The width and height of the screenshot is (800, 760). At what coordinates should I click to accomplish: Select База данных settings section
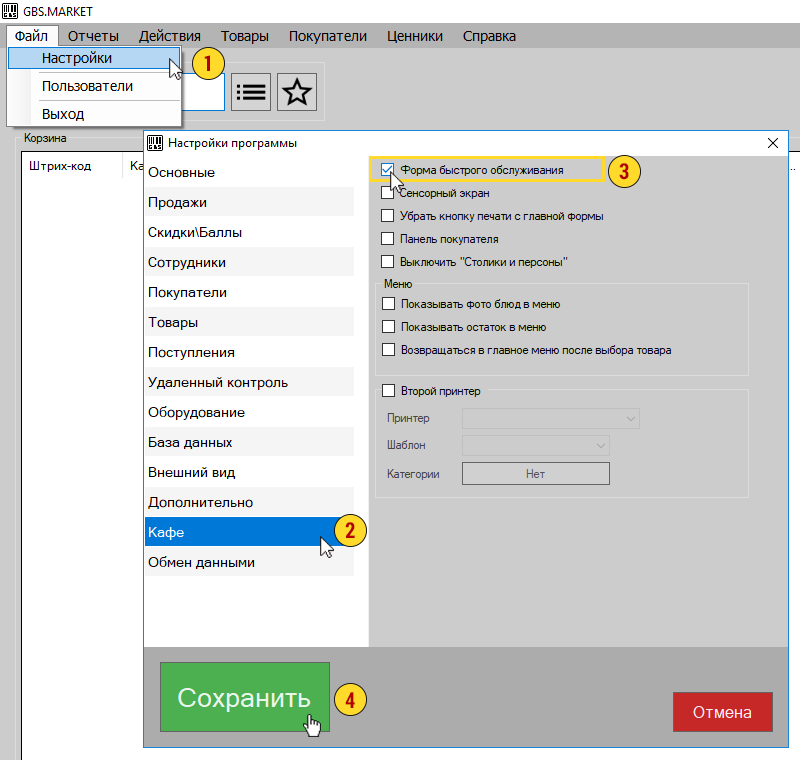point(249,443)
